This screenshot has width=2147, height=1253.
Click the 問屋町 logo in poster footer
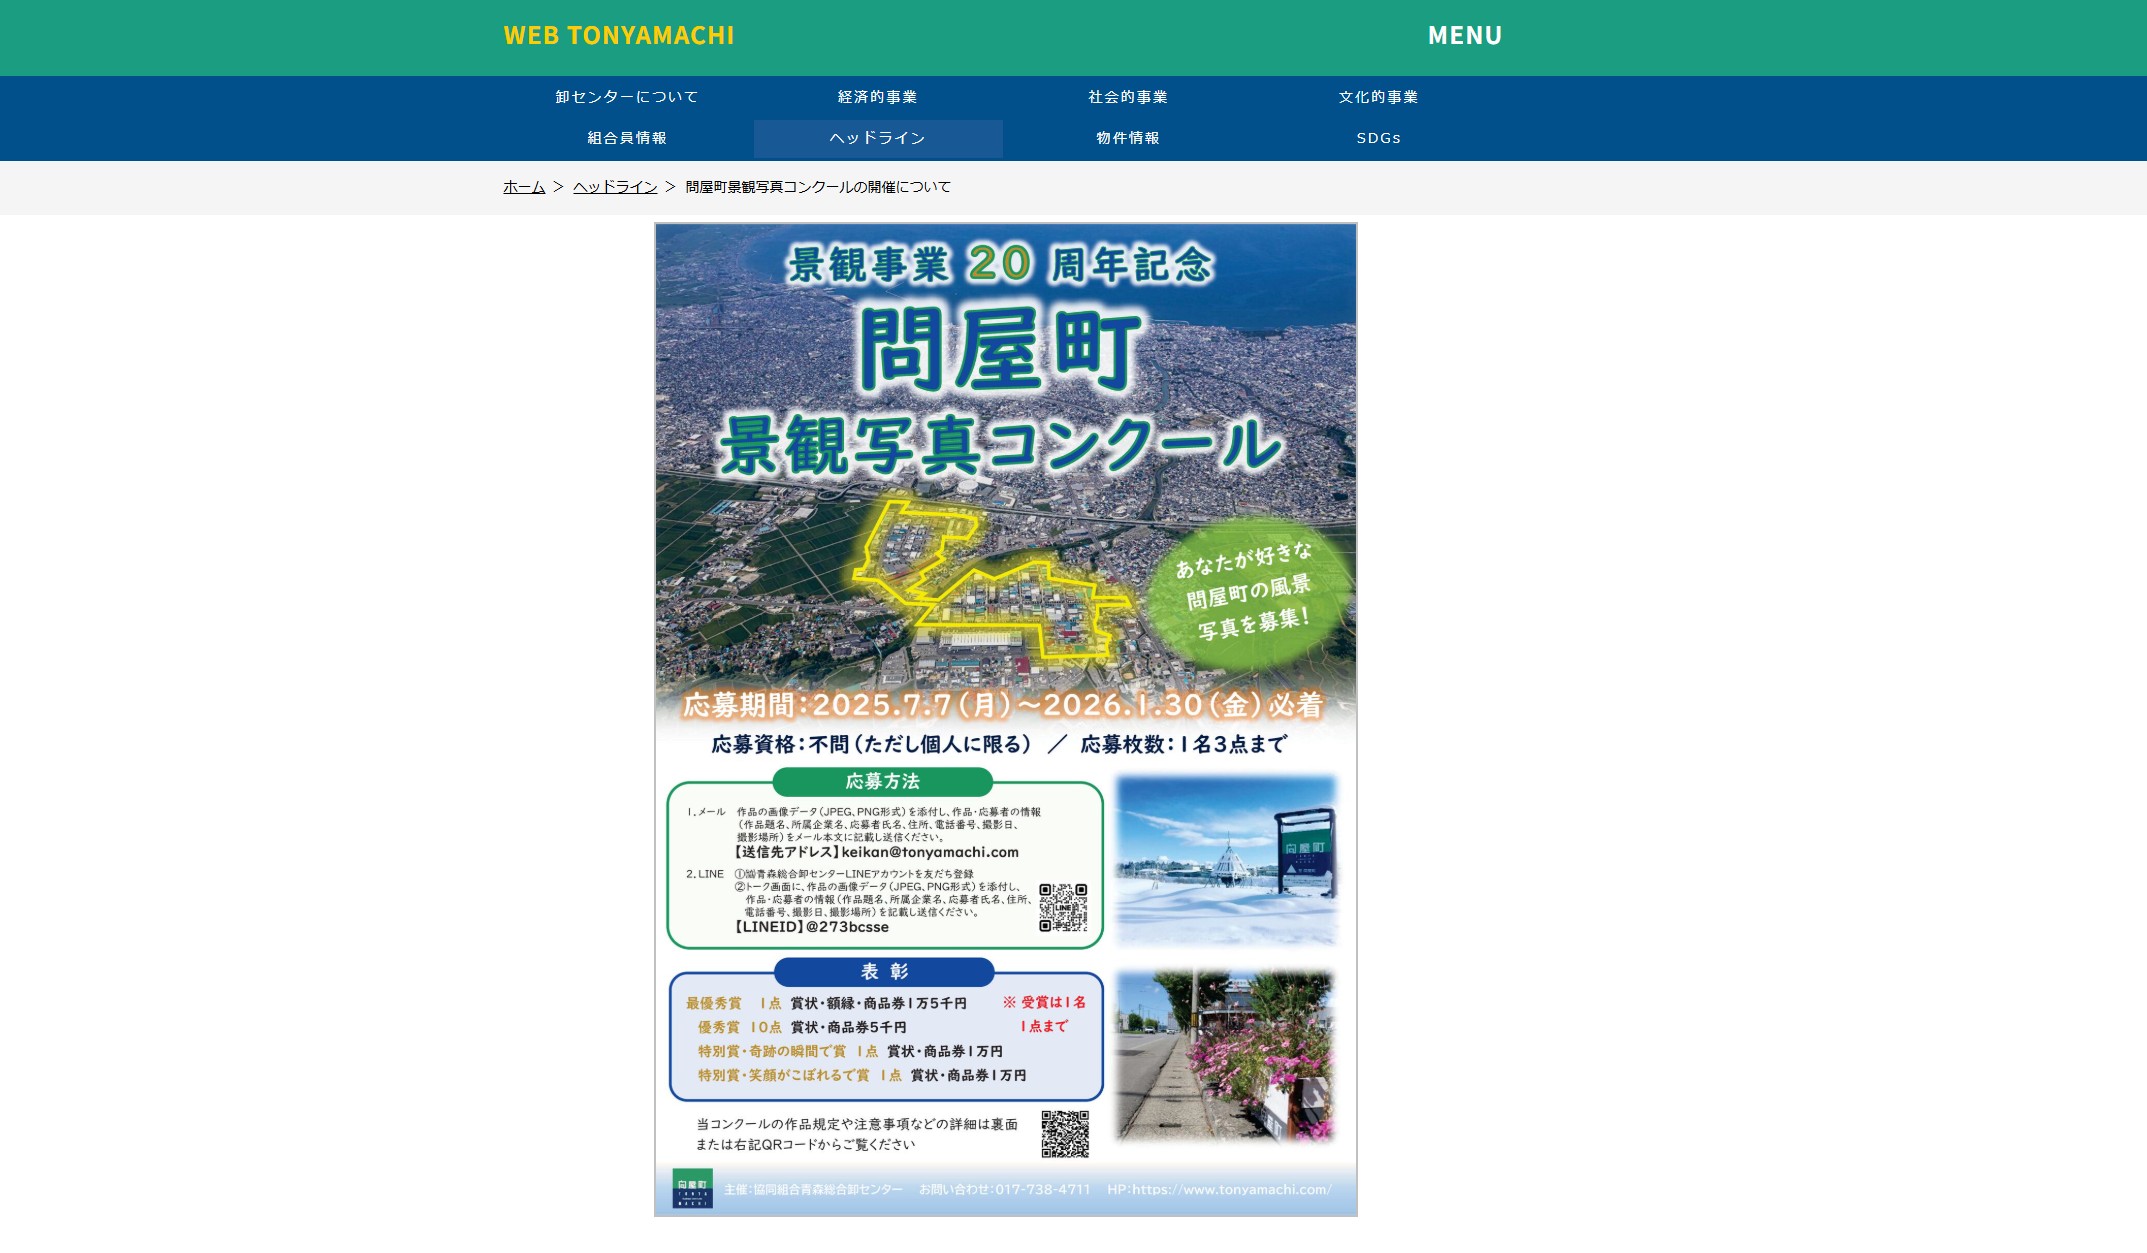point(692,1188)
